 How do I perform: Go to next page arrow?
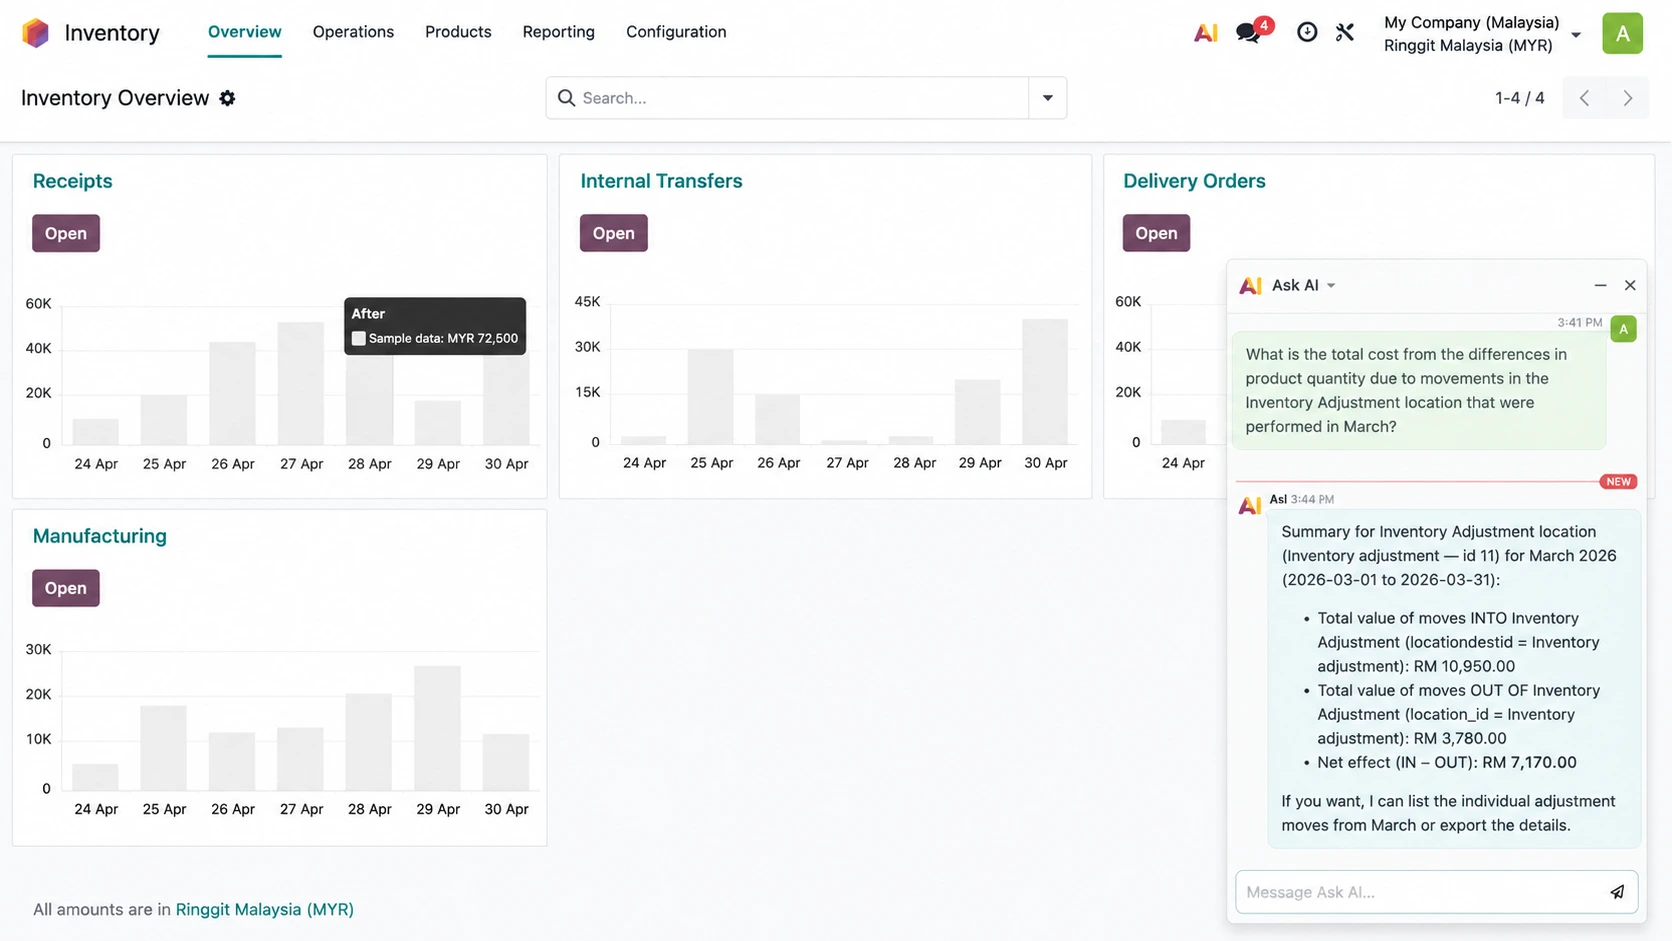1628,98
